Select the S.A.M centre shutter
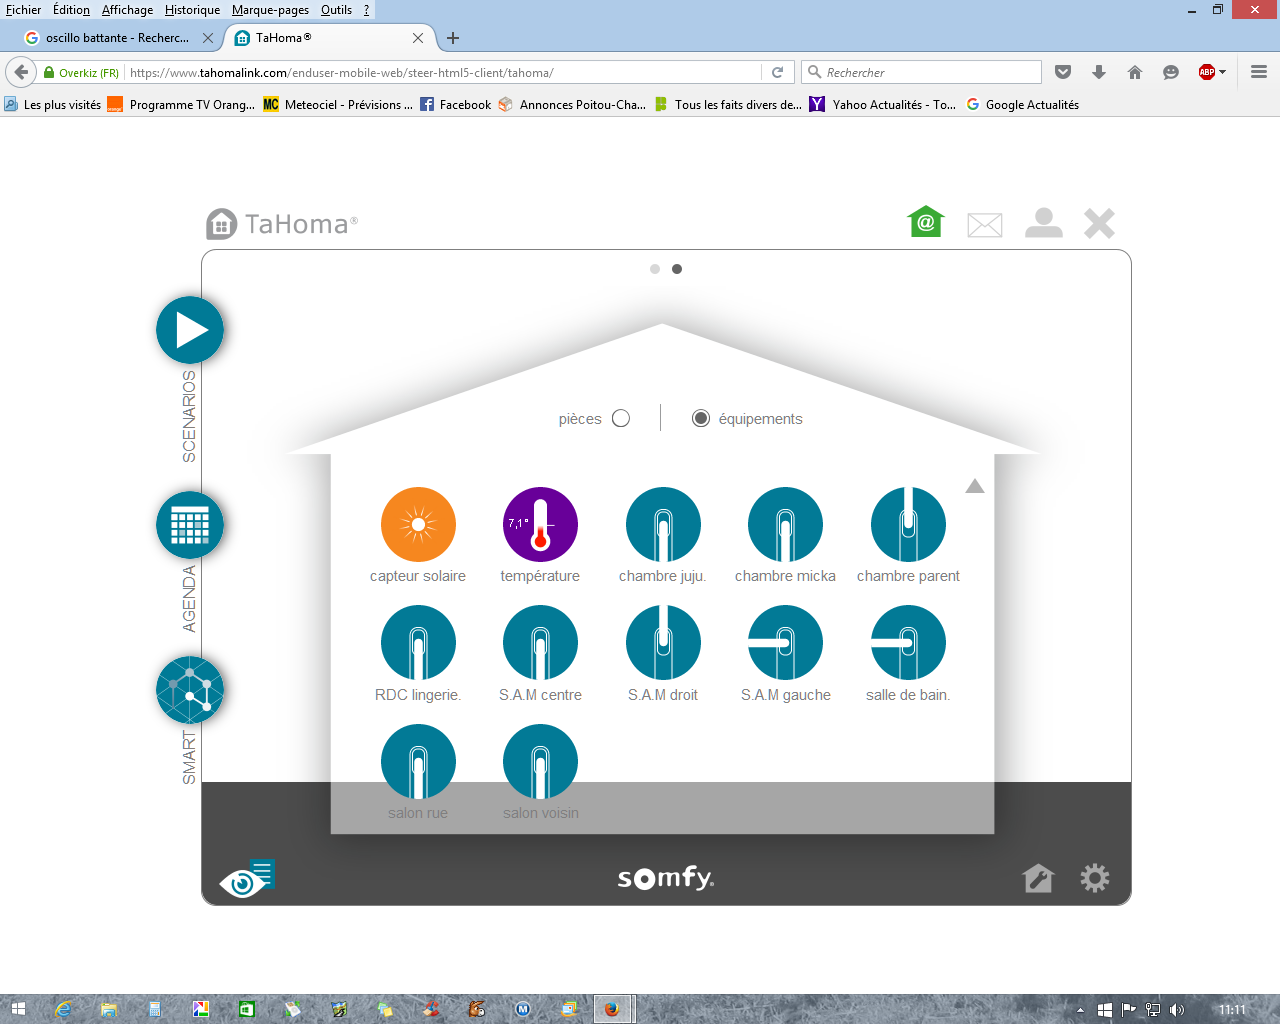This screenshot has width=1280, height=1024. [x=540, y=643]
